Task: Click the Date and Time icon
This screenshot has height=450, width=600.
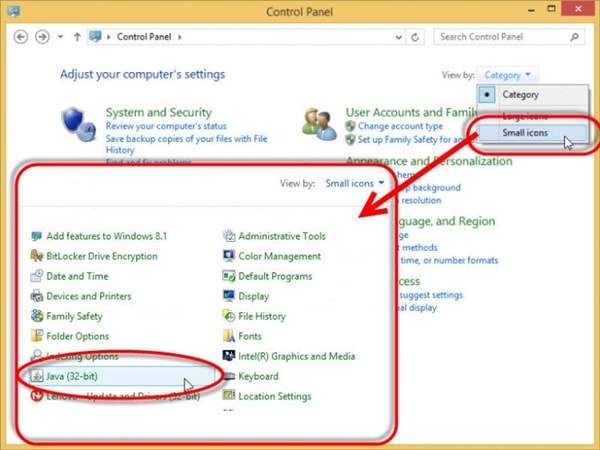Action: pos(36,276)
